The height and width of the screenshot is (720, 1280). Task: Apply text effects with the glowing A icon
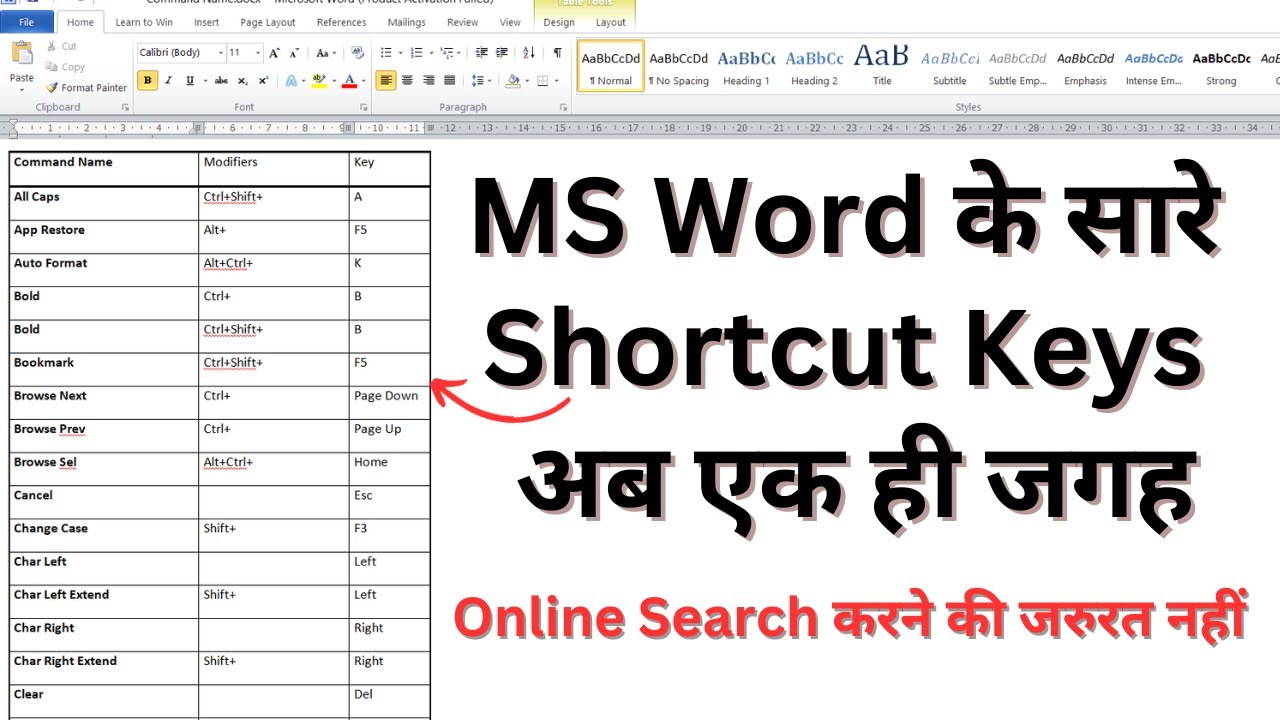pos(291,81)
